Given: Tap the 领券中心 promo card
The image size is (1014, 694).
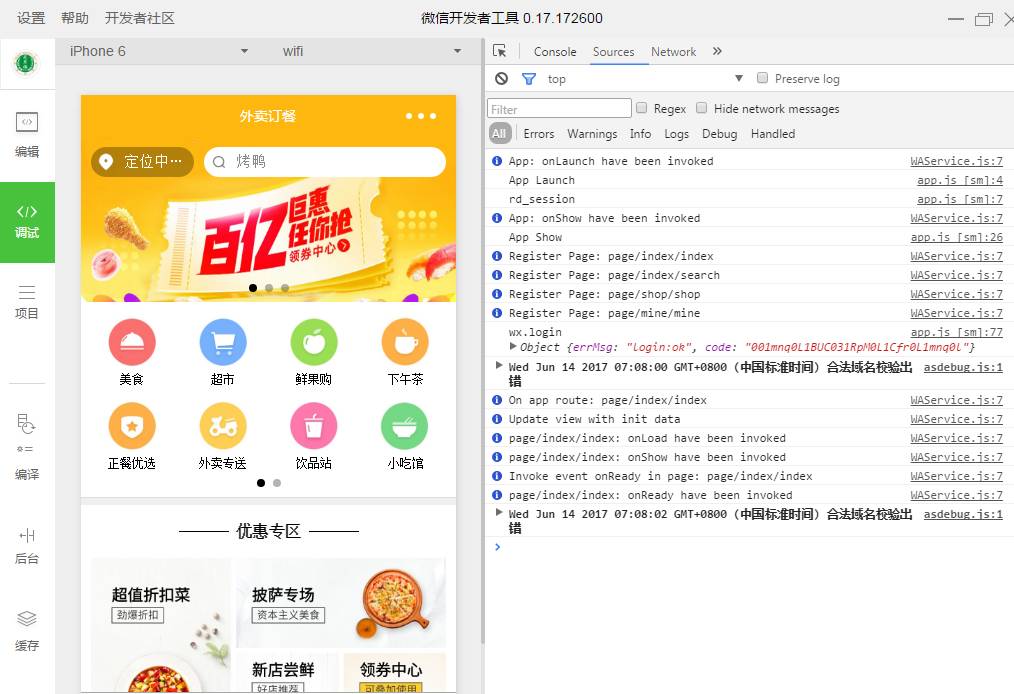Looking at the screenshot, I should [394, 673].
